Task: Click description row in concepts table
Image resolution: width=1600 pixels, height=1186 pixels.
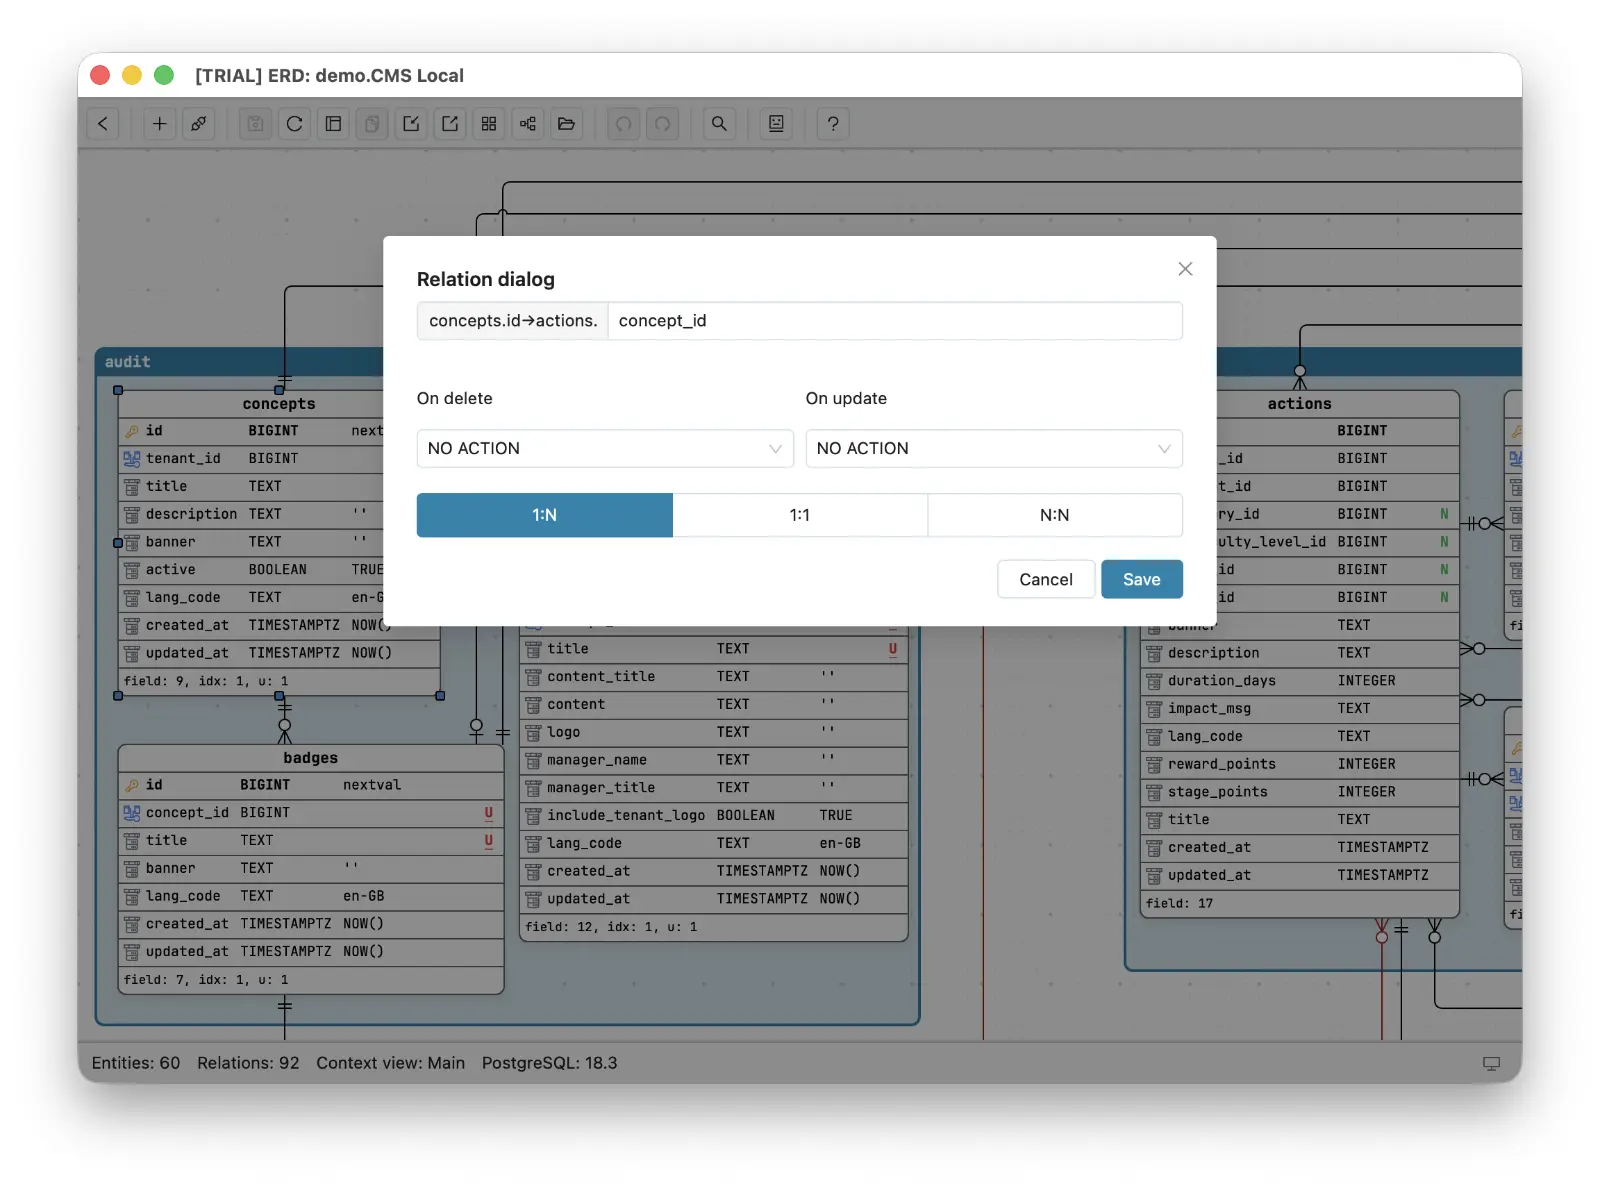Action: [x=251, y=514]
